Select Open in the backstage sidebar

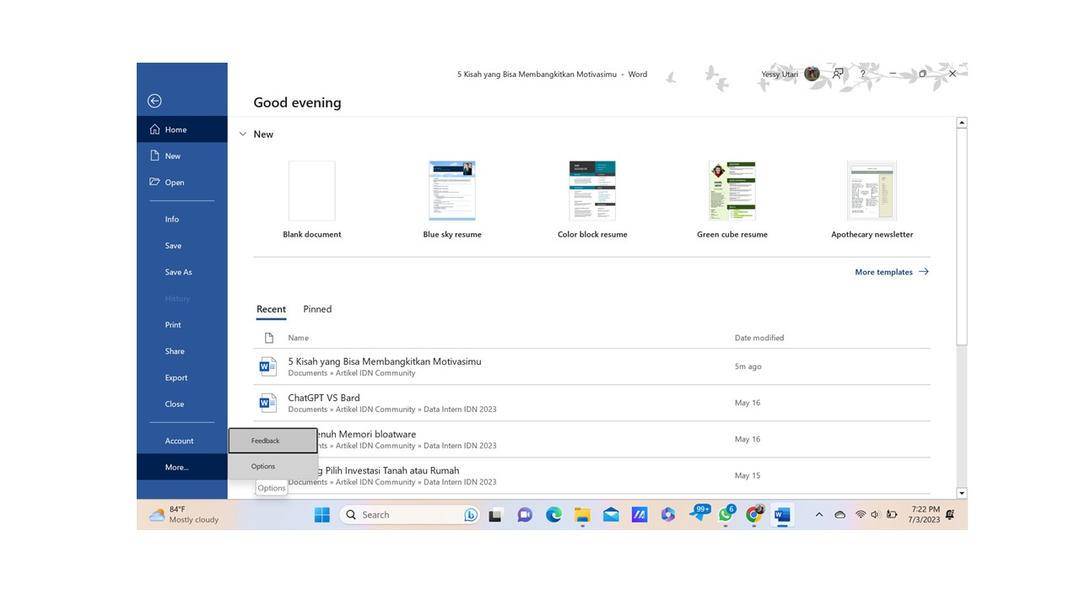[182, 182]
